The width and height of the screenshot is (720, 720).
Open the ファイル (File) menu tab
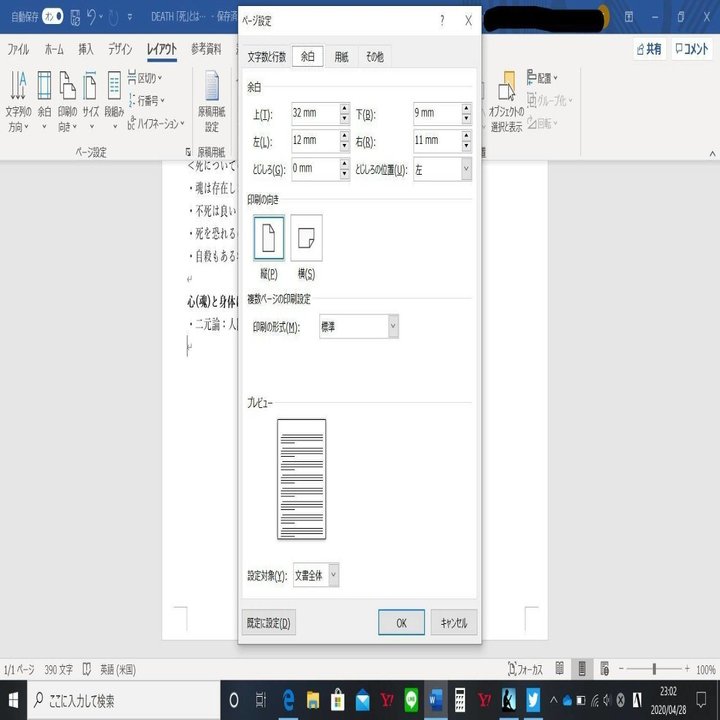(18, 49)
